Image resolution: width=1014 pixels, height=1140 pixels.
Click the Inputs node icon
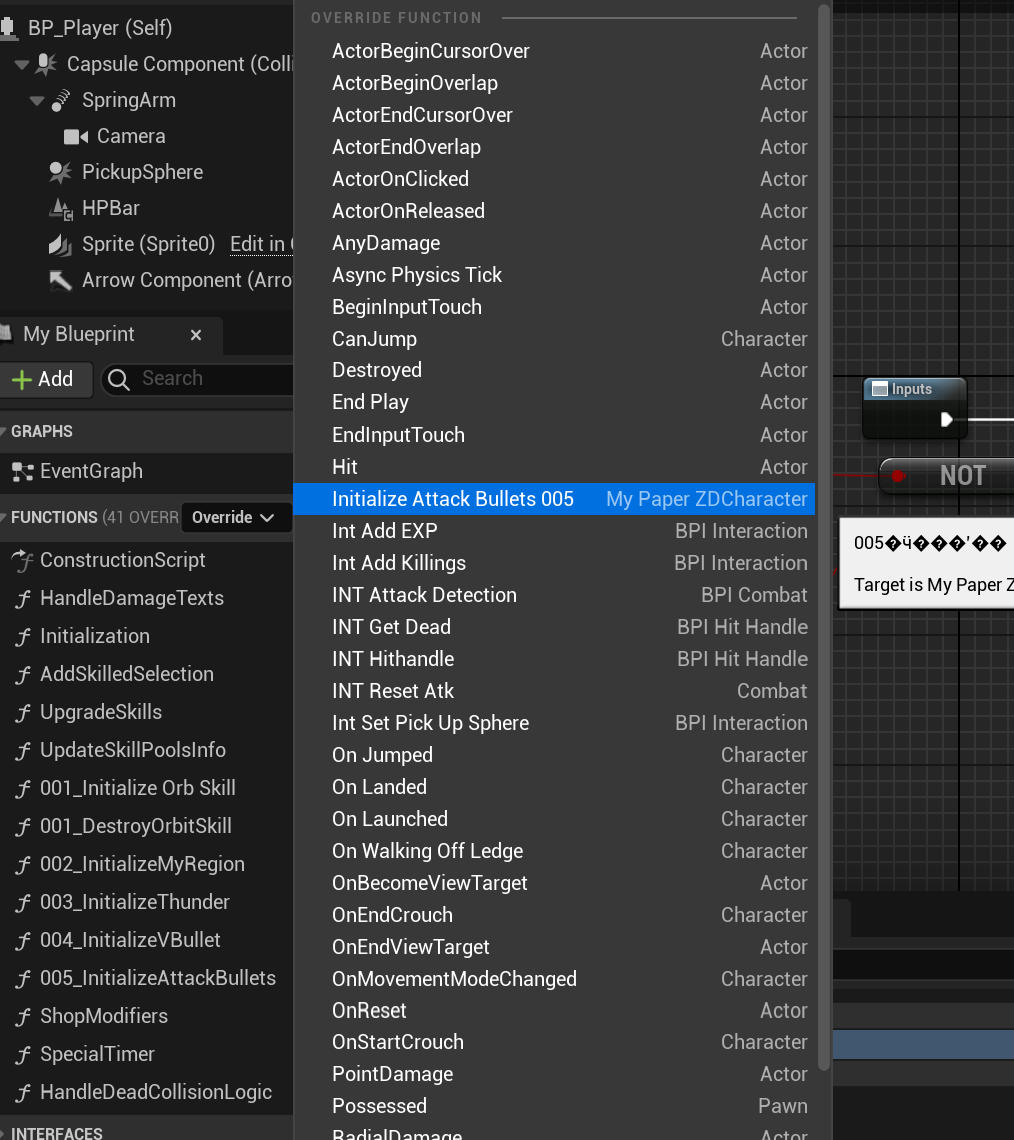(880, 389)
